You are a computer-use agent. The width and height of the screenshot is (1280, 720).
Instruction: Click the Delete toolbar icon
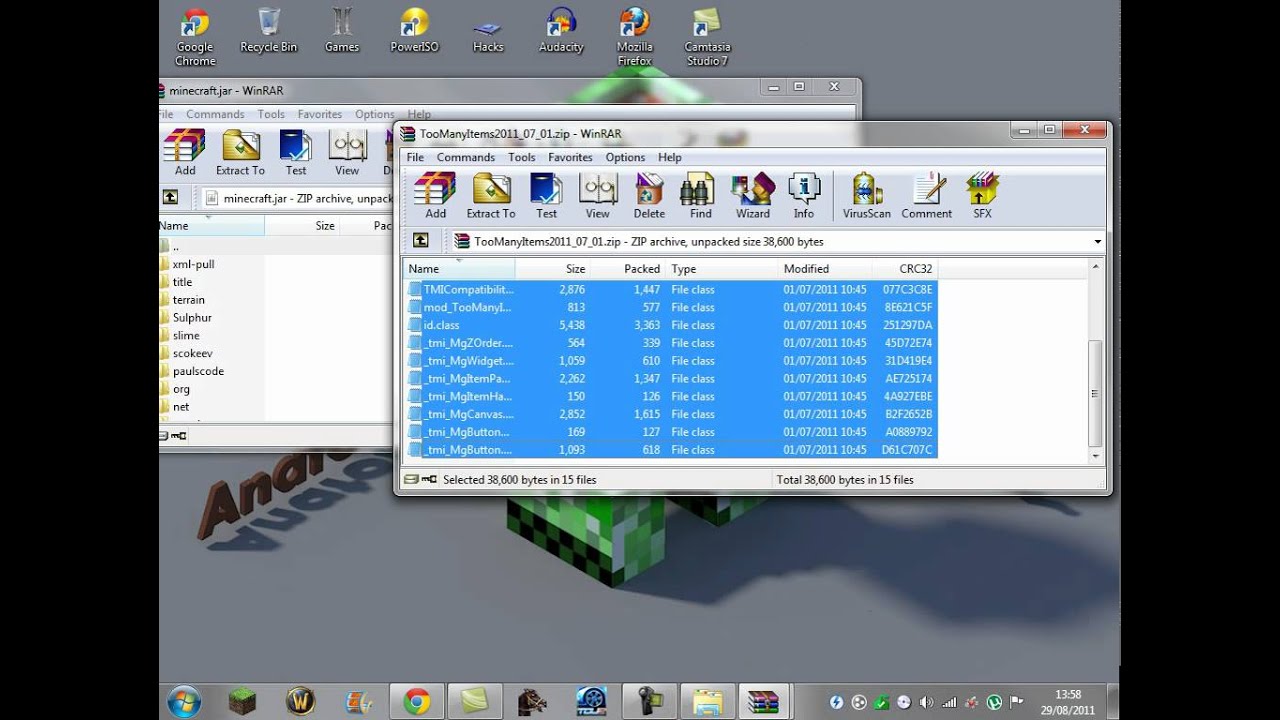click(649, 195)
